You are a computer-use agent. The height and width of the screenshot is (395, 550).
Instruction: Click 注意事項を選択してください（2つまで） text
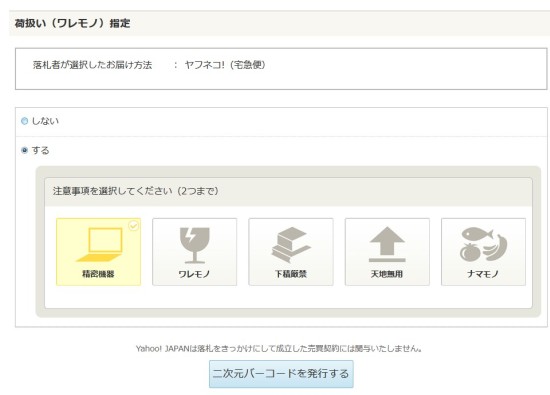click(x=135, y=191)
